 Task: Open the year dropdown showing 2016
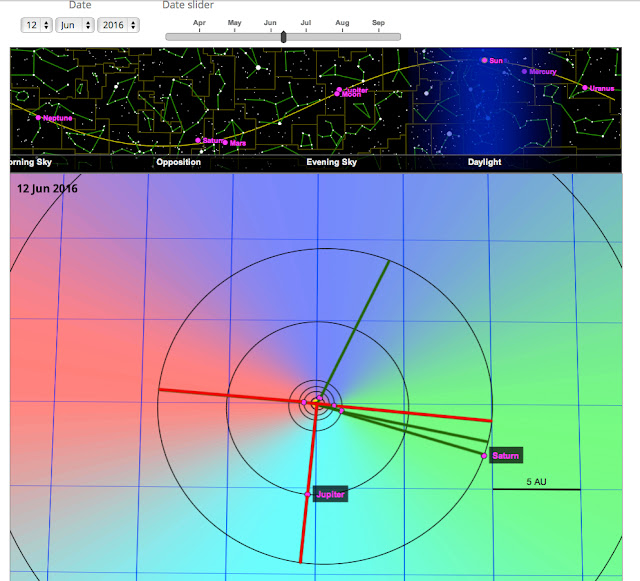coord(118,25)
